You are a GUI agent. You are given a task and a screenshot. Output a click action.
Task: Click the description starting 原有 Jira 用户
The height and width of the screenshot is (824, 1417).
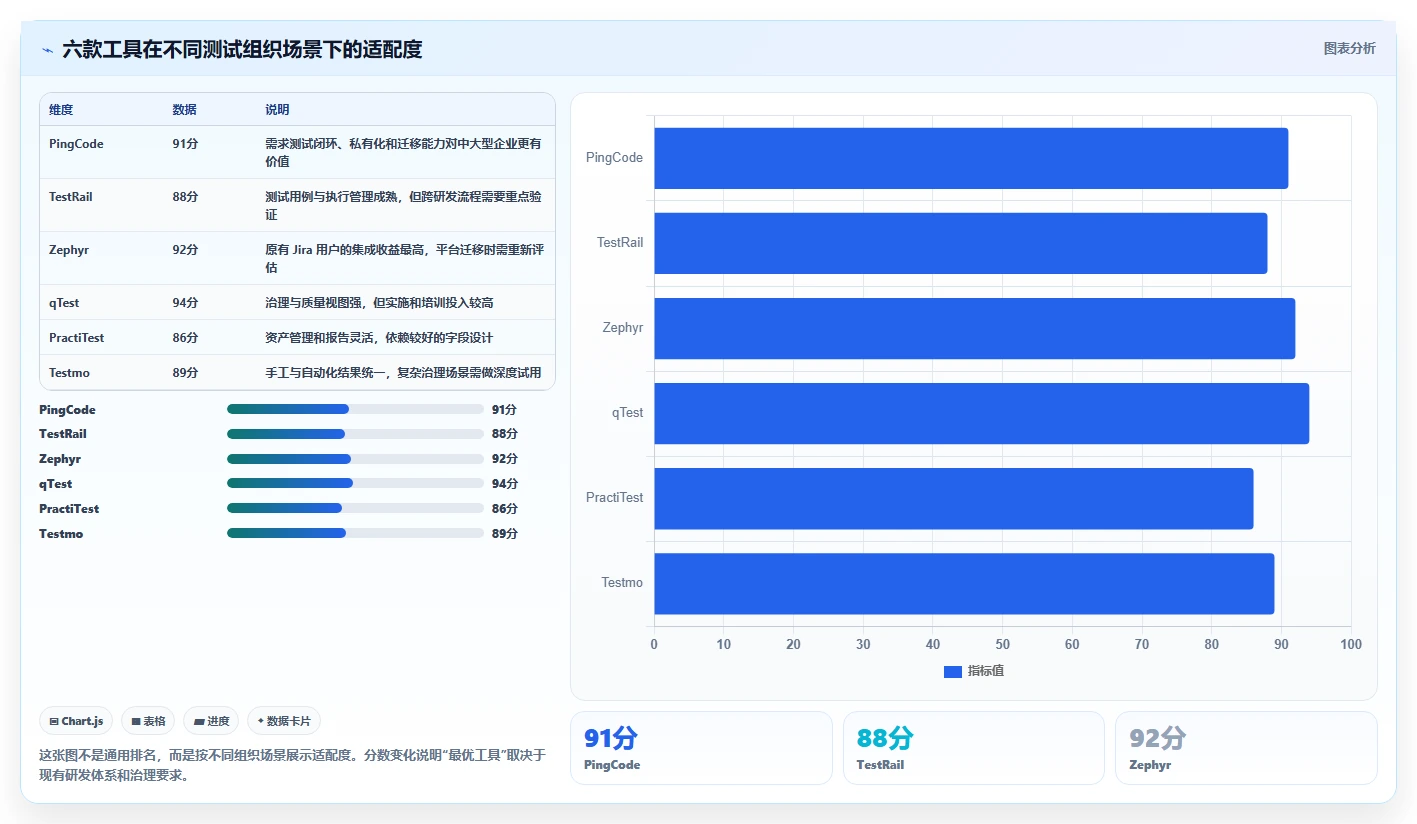click(x=403, y=258)
